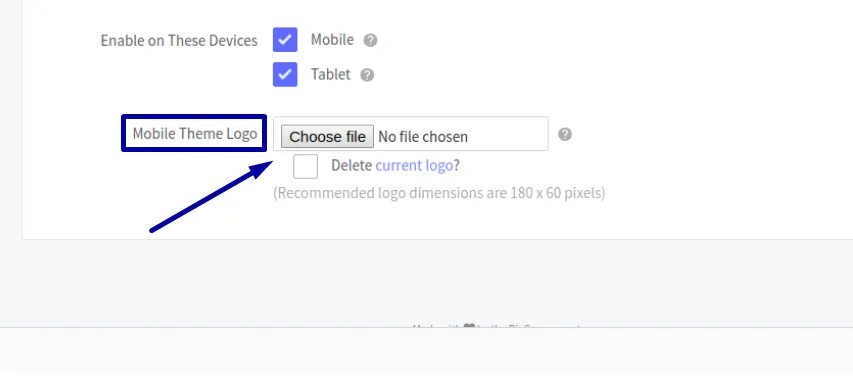Click the cut-off footer text line
This screenshot has height=380, width=853.
point(496,327)
